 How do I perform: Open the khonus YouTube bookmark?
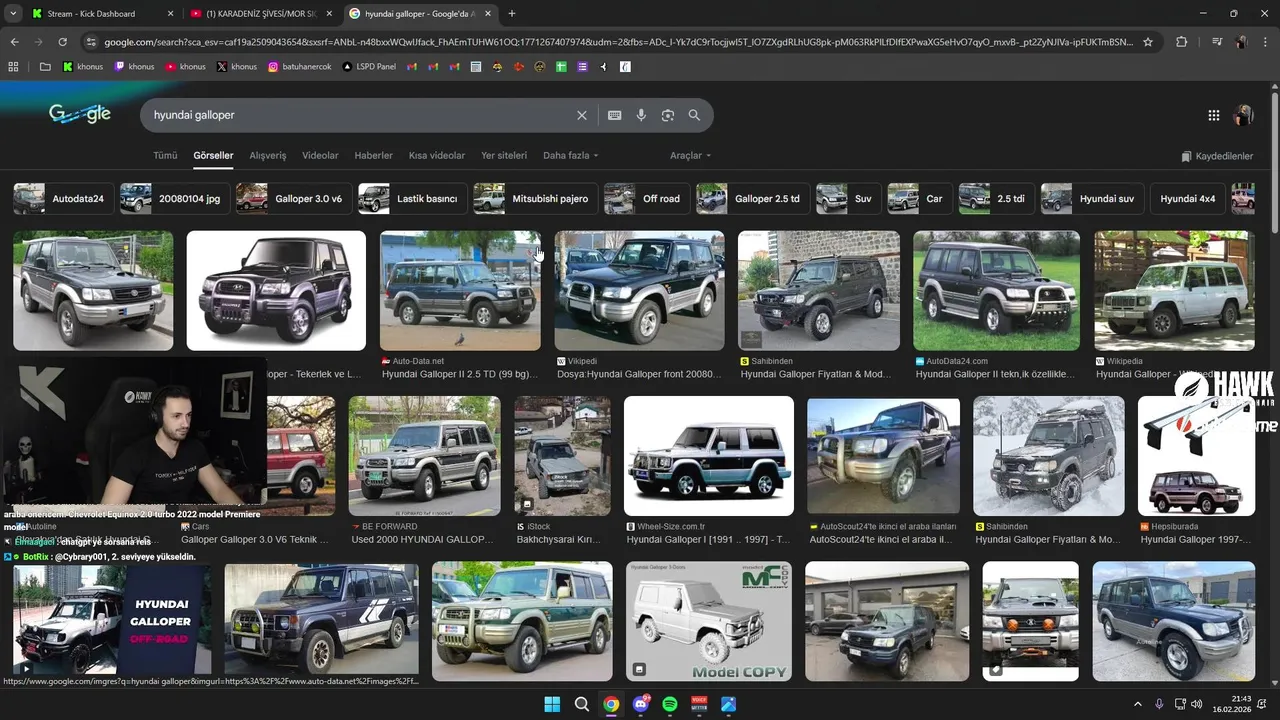(185, 67)
